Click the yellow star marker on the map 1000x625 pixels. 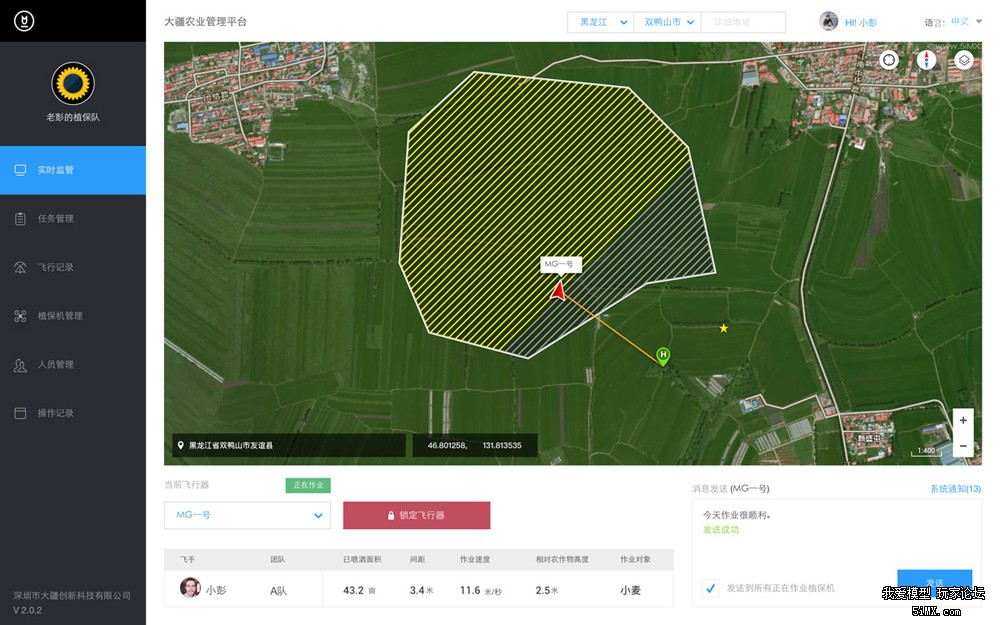click(x=724, y=328)
